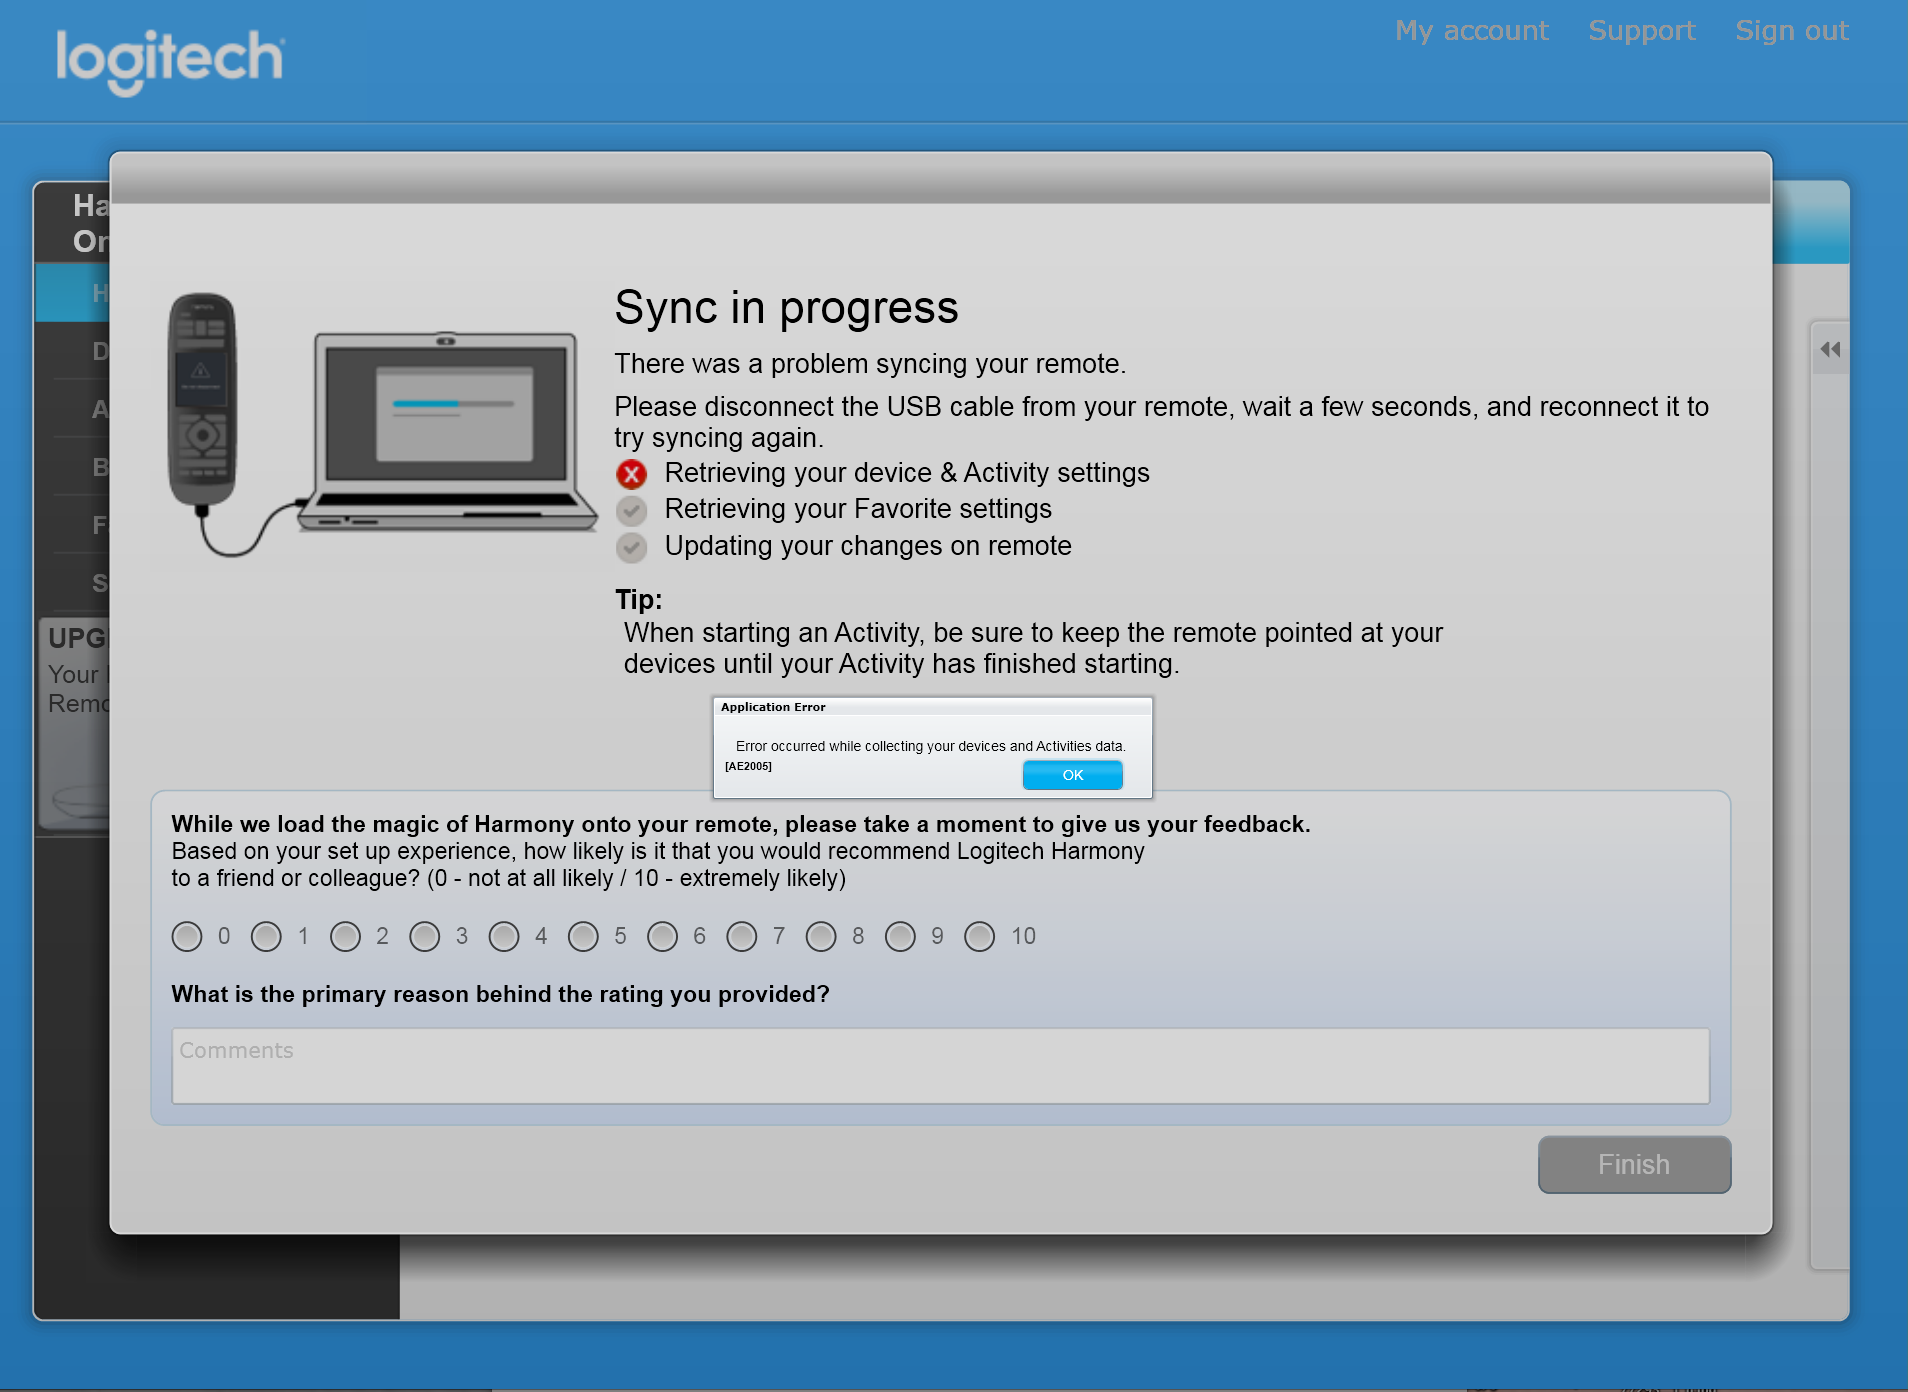Viewport: 1908px width, 1392px height.
Task: Click the Retrieving Favorite settings checkmark icon
Action: point(631,510)
